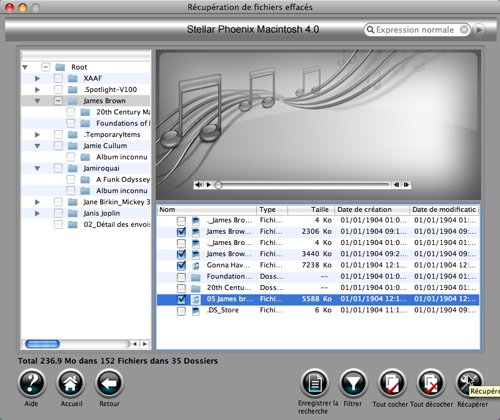This screenshot has width=500, height=420.
Task: Click the 05 James br... file icon
Action: [196, 299]
